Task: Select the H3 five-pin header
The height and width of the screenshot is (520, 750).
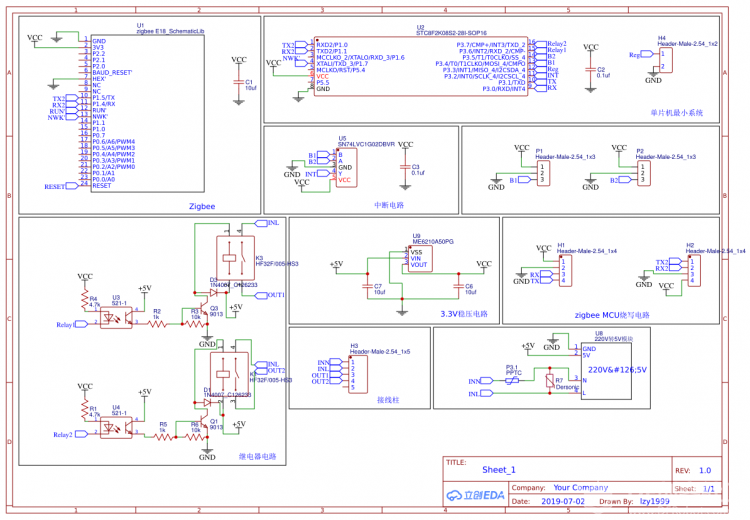Action: pos(358,375)
